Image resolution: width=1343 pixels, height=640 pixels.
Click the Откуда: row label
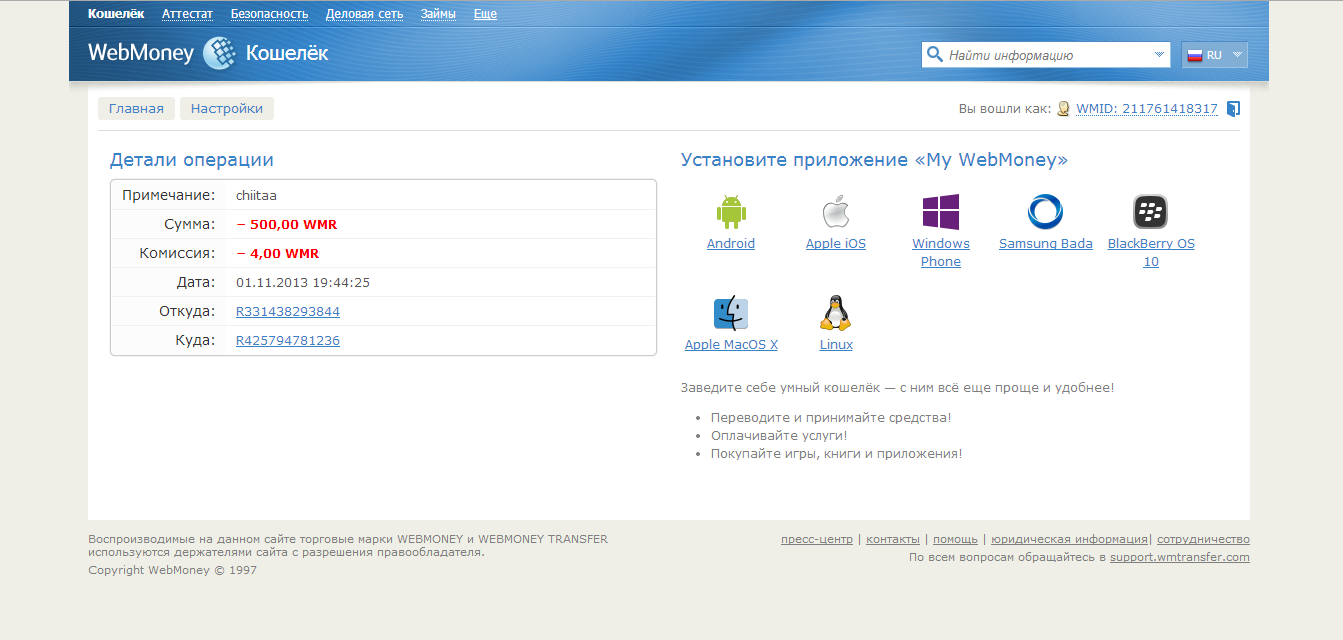(187, 311)
